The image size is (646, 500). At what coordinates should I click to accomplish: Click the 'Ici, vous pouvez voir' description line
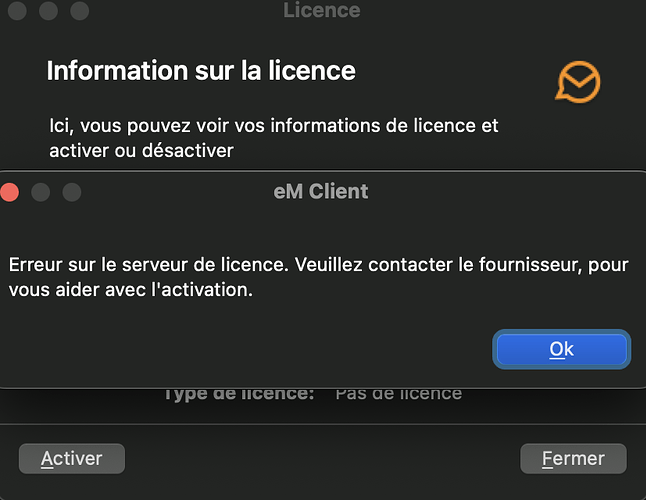[274, 126]
